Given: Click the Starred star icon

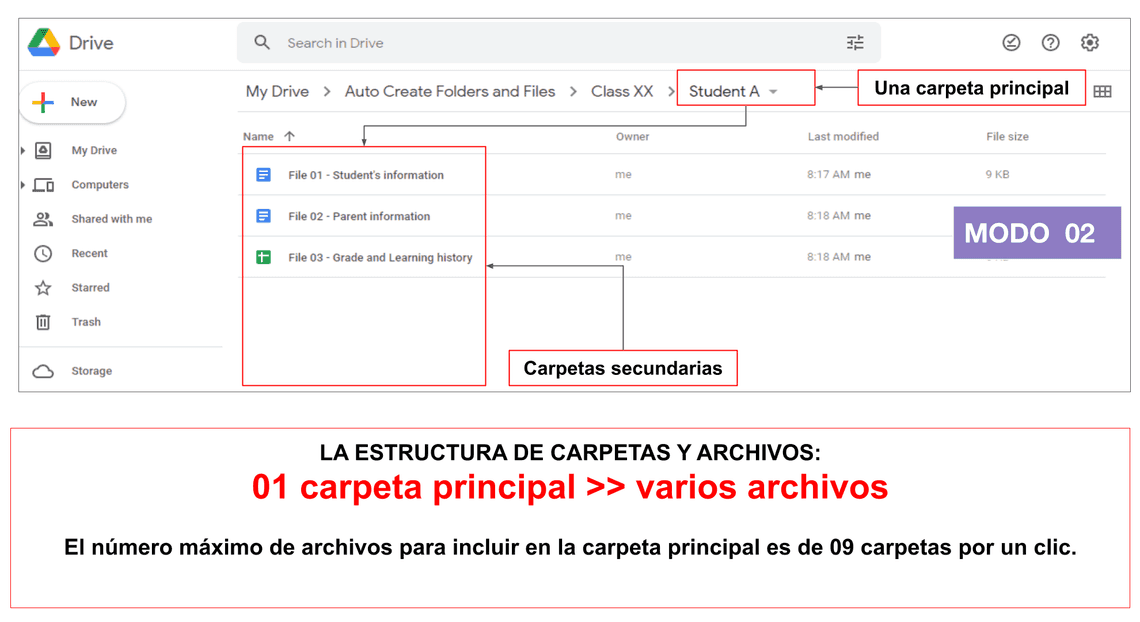Looking at the screenshot, I should point(43,288).
